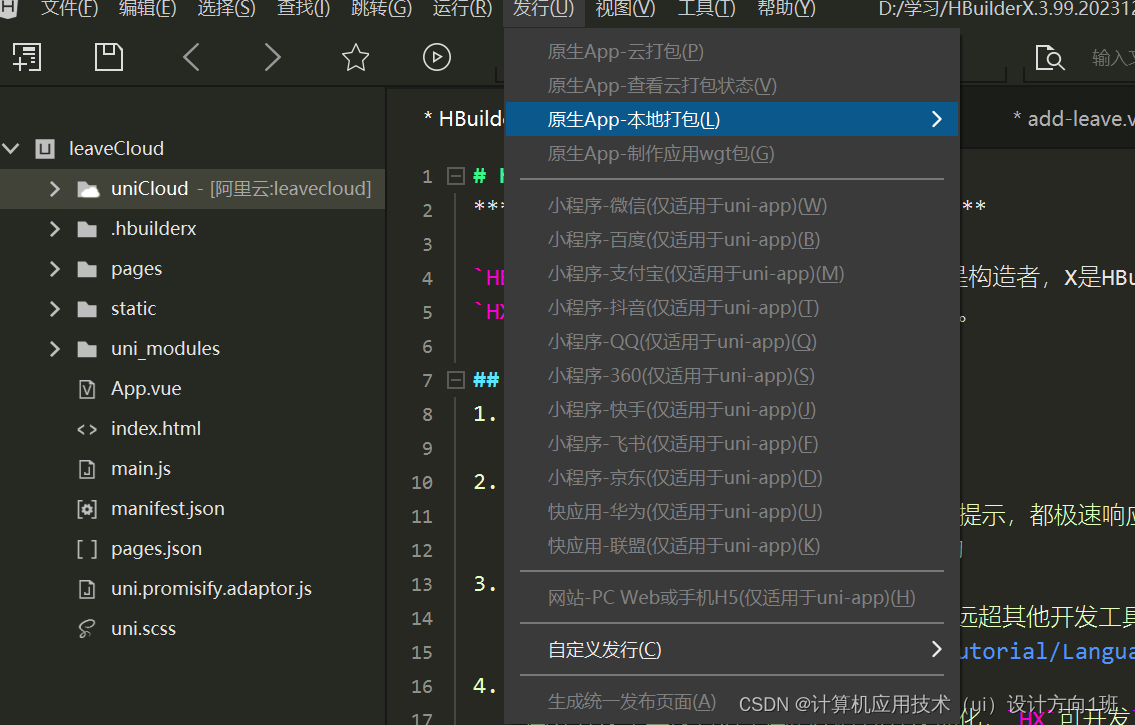Click the star (favorites) toolbar icon
This screenshot has height=725, width=1135.
[355, 57]
